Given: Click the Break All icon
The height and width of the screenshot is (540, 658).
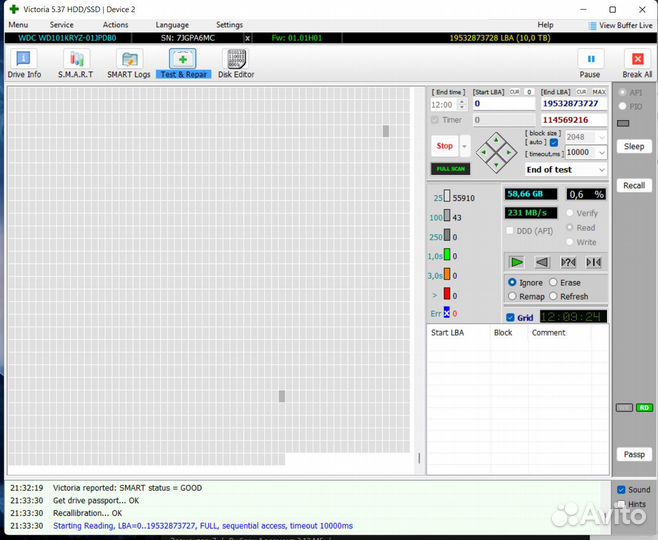Looking at the screenshot, I should point(637,63).
